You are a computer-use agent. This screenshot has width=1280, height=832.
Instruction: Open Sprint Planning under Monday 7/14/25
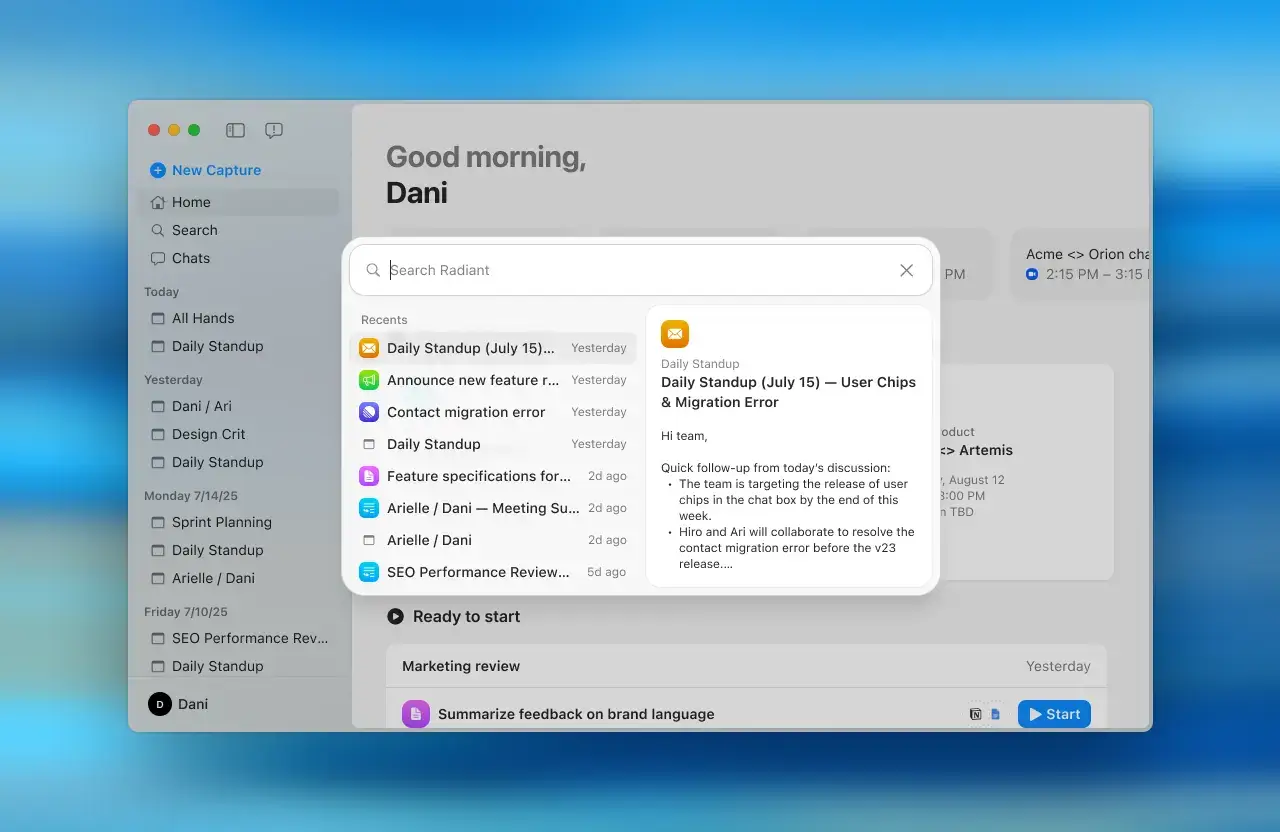click(222, 522)
